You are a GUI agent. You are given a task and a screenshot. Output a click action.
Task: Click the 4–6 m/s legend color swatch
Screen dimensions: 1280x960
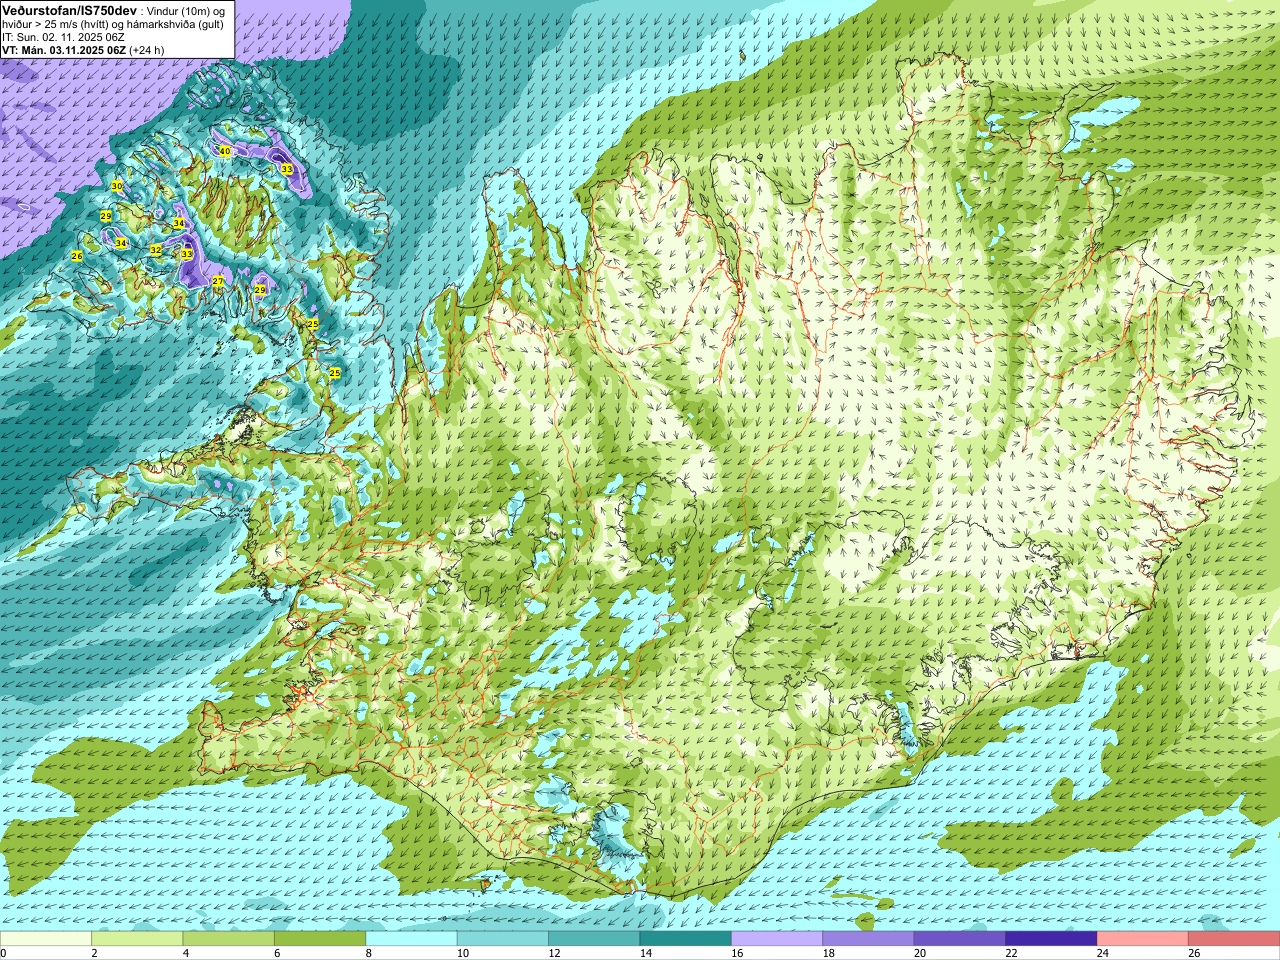pos(229,939)
